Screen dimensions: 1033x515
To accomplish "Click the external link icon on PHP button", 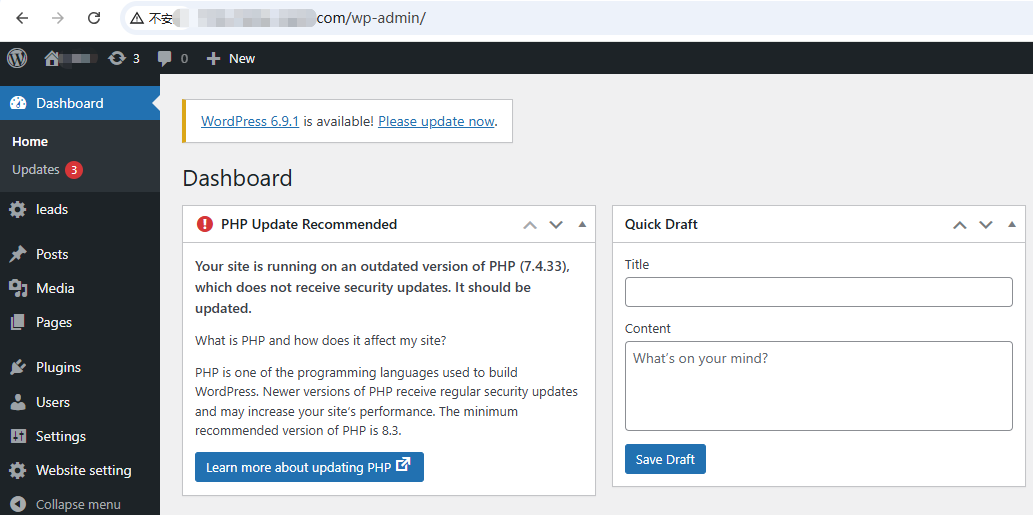I will 403,466.
